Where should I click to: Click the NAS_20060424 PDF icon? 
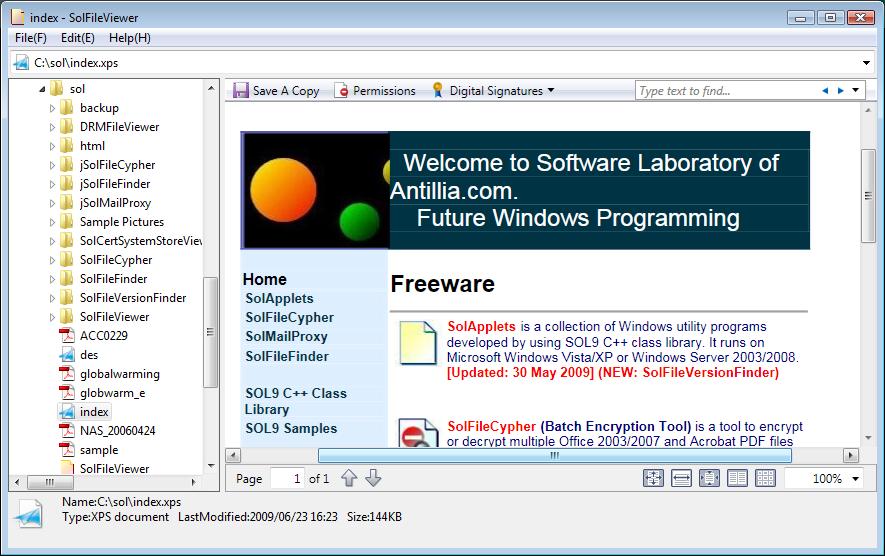pos(67,431)
